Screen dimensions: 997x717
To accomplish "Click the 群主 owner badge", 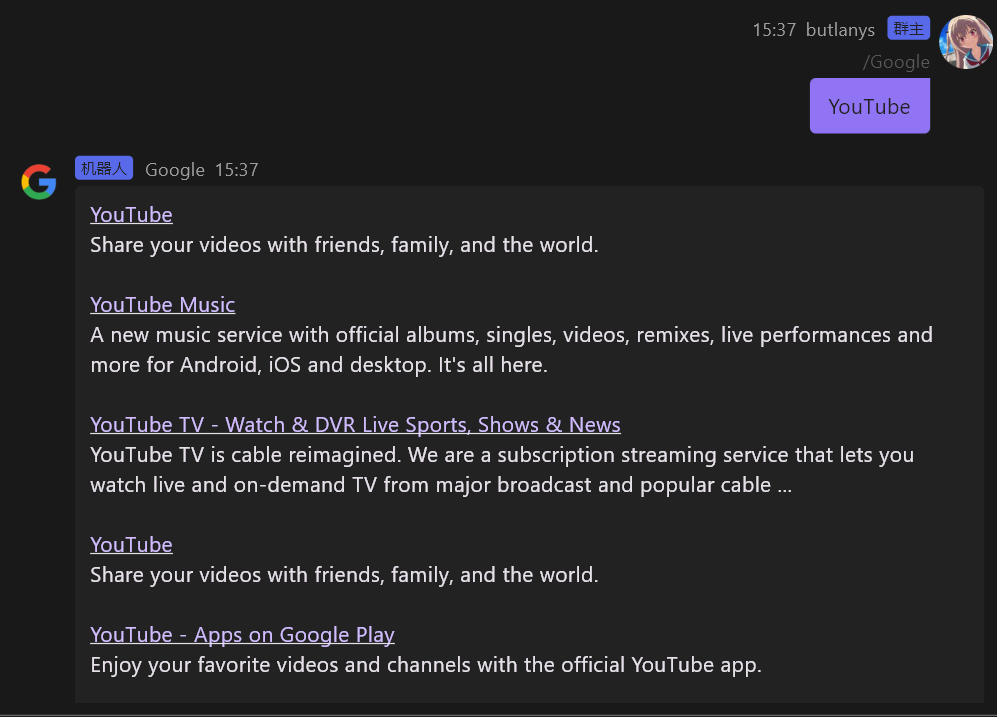I will [x=908, y=29].
